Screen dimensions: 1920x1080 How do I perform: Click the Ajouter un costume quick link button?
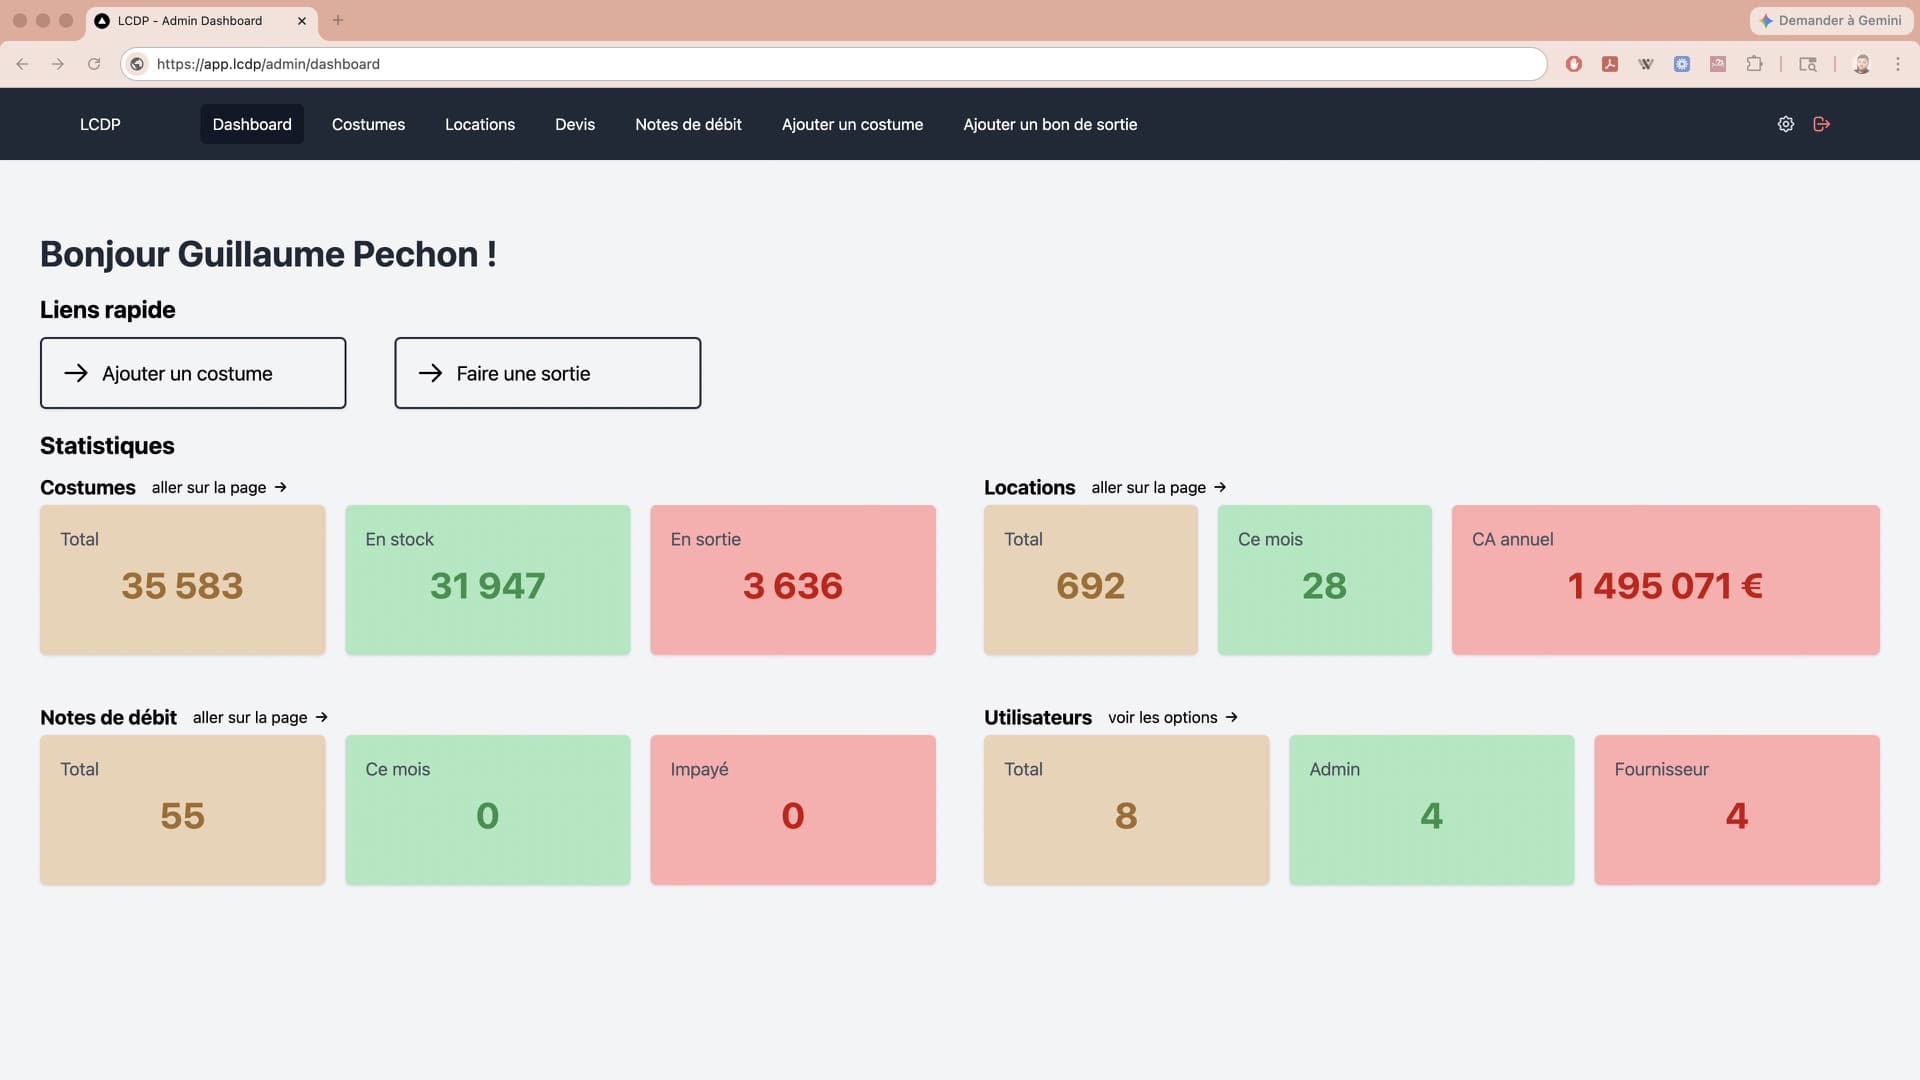pos(193,373)
